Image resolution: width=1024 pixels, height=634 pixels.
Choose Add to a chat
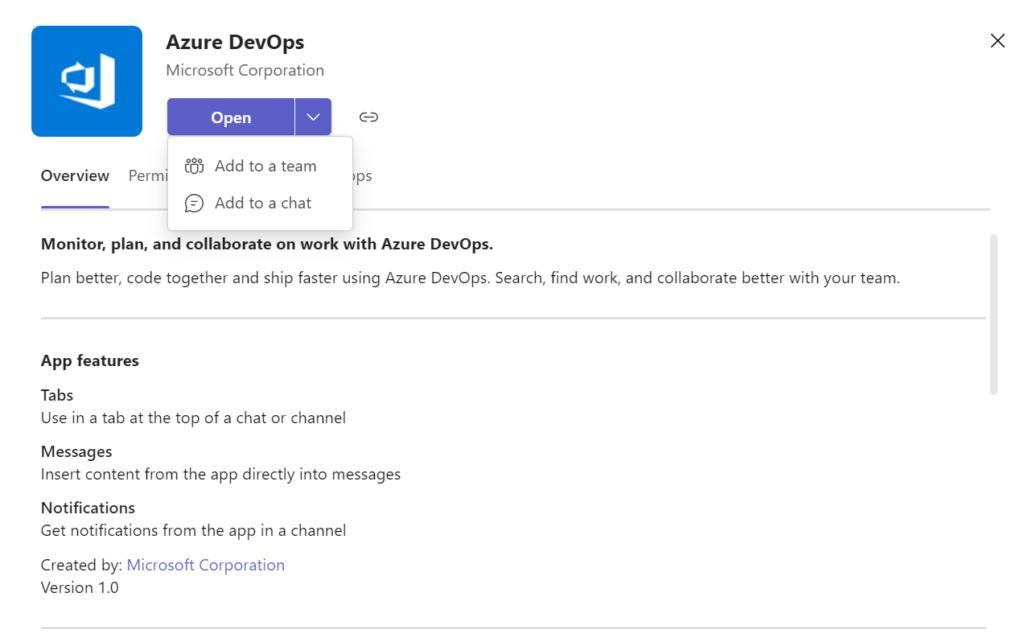(x=260, y=203)
